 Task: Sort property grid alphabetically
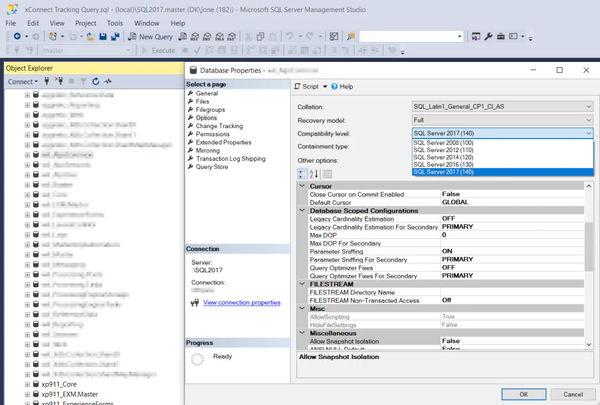click(314, 174)
